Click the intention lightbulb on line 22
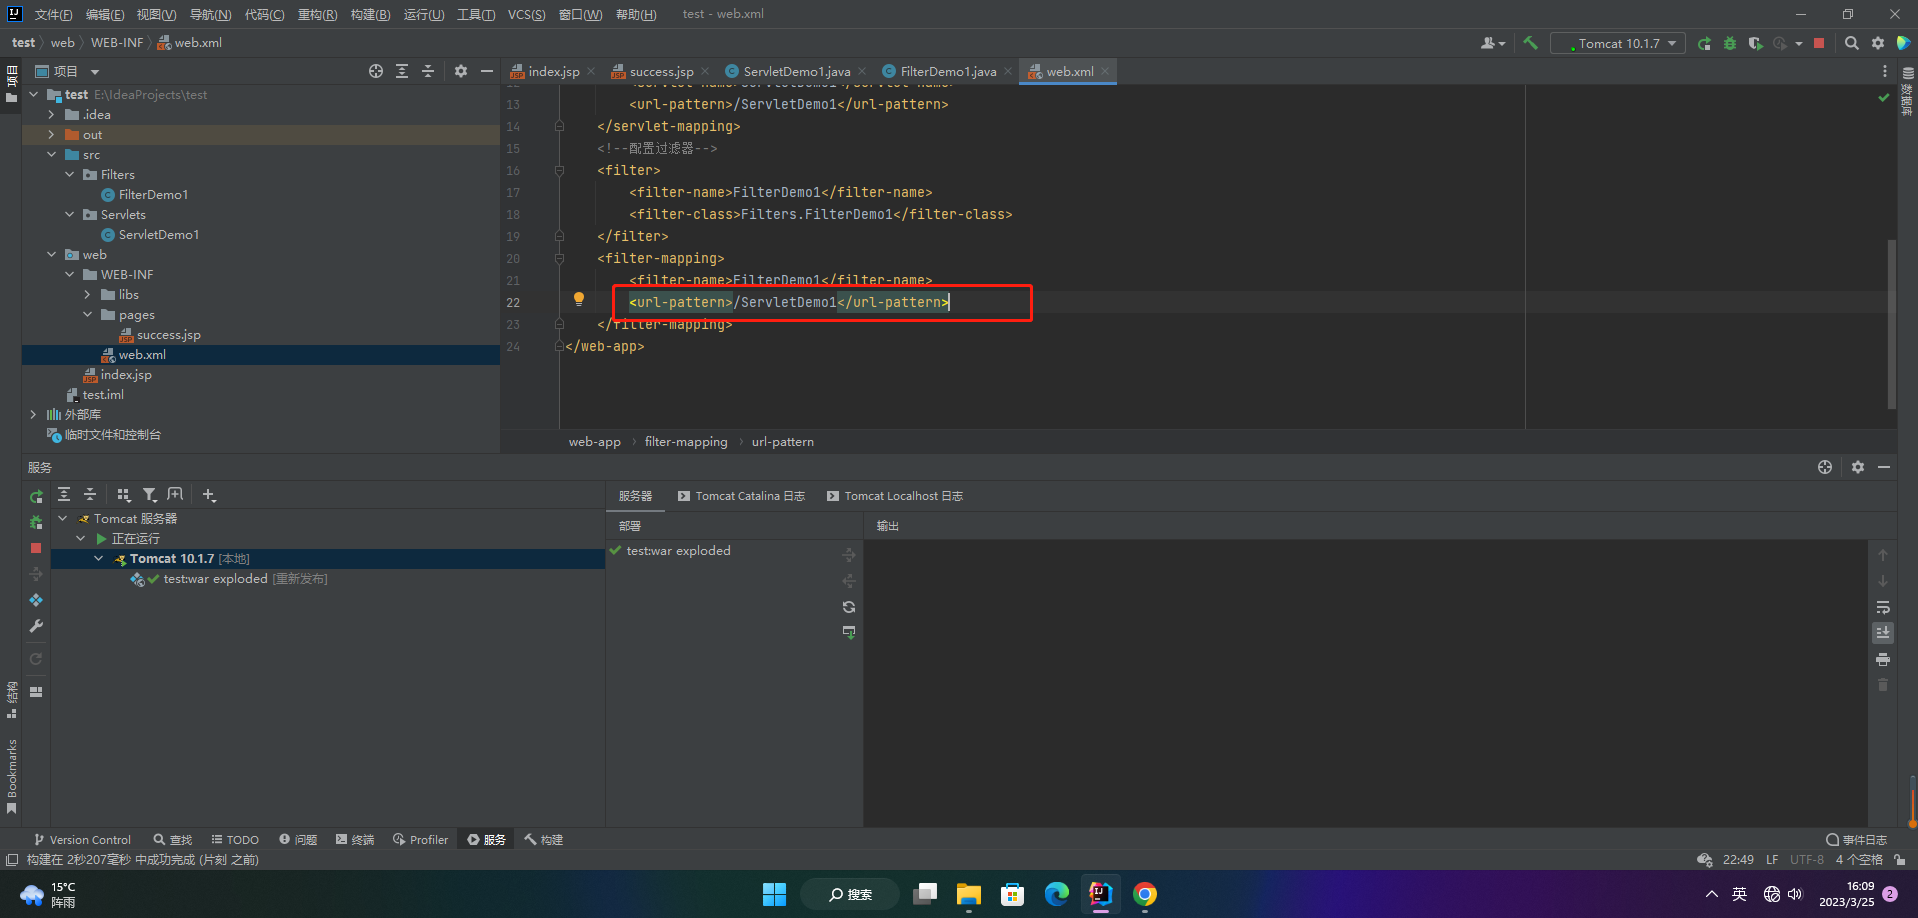 click(x=578, y=299)
